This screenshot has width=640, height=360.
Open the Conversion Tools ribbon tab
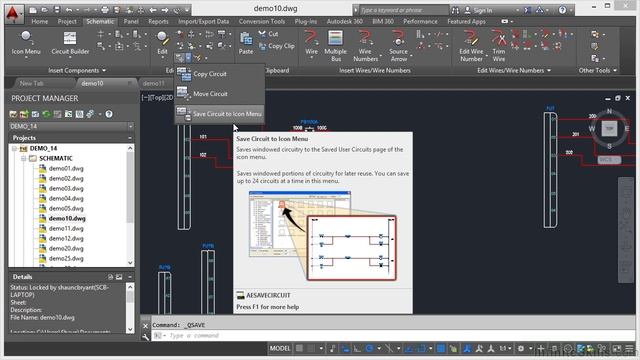262,22
